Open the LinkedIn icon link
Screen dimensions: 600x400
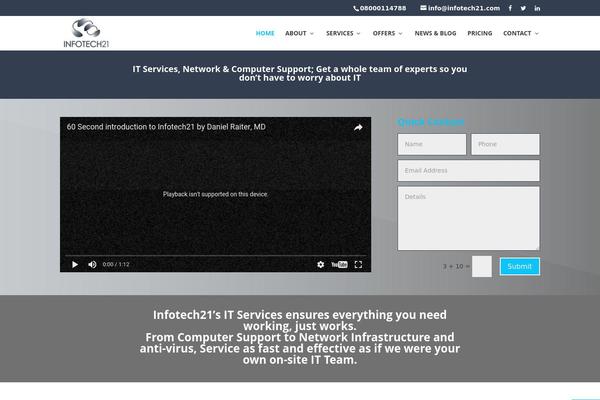click(x=537, y=8)
